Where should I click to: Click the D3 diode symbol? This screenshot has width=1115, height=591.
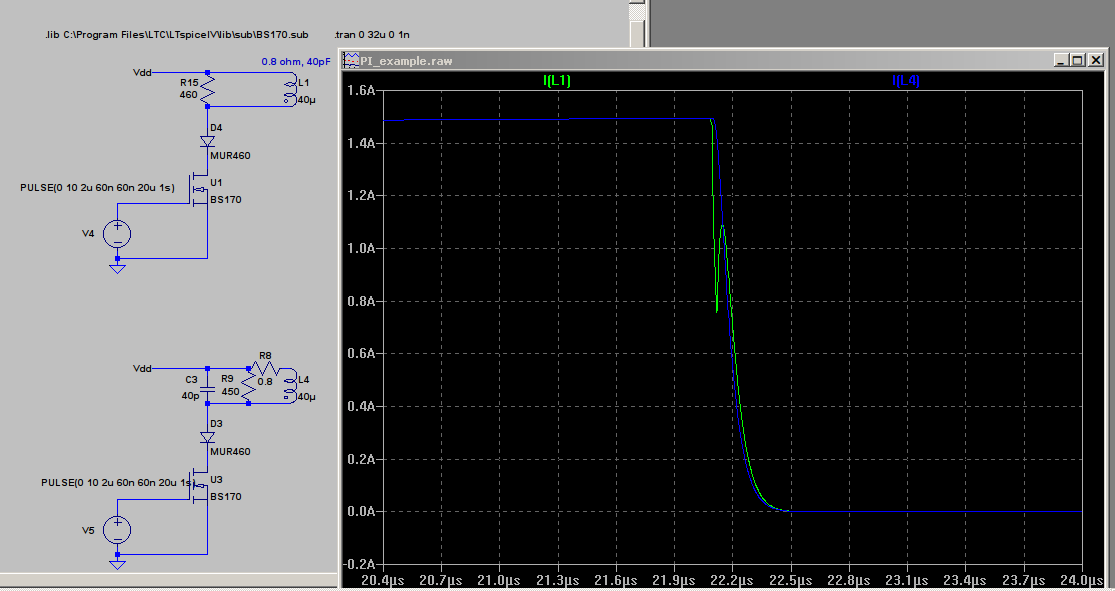pyautogui.click(x=207, y=437)
